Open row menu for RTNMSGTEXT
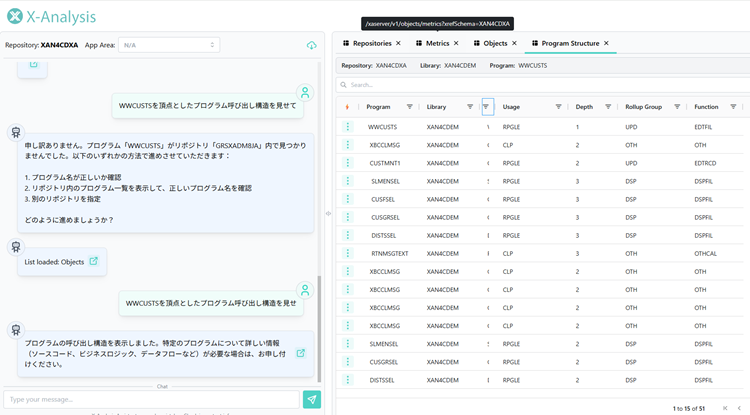The width and height of the screenshot is (750, 415). coord(348,253)
